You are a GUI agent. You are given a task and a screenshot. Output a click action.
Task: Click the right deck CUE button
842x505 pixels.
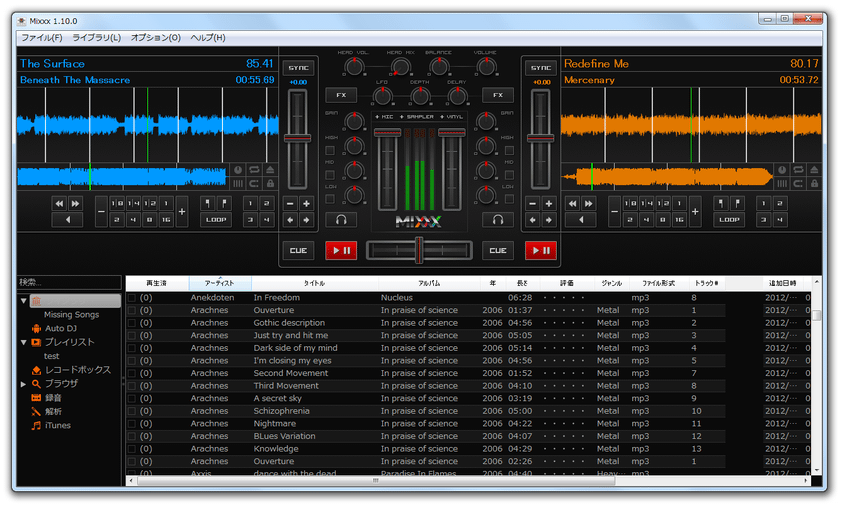(498, 250)
